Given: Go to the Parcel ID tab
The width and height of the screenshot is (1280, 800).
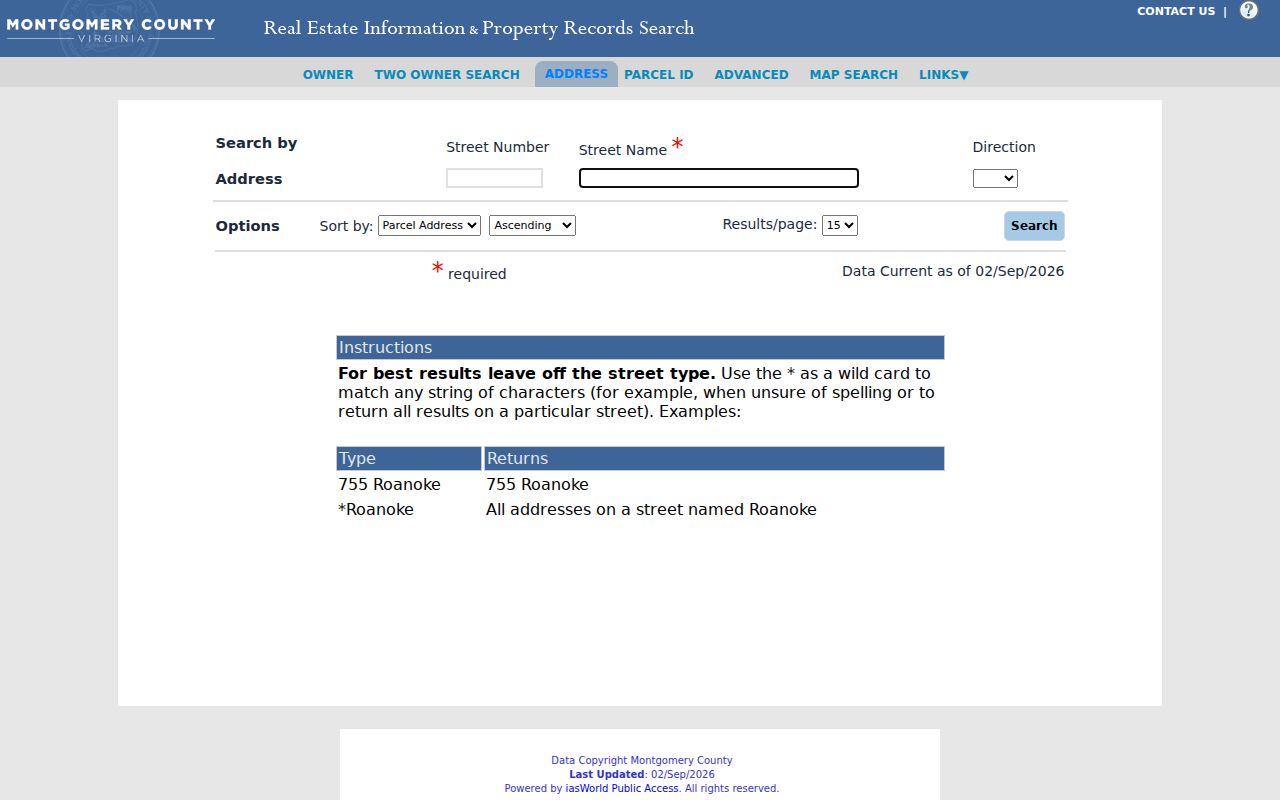Looking at the screenshot, I should click(659, 75).
